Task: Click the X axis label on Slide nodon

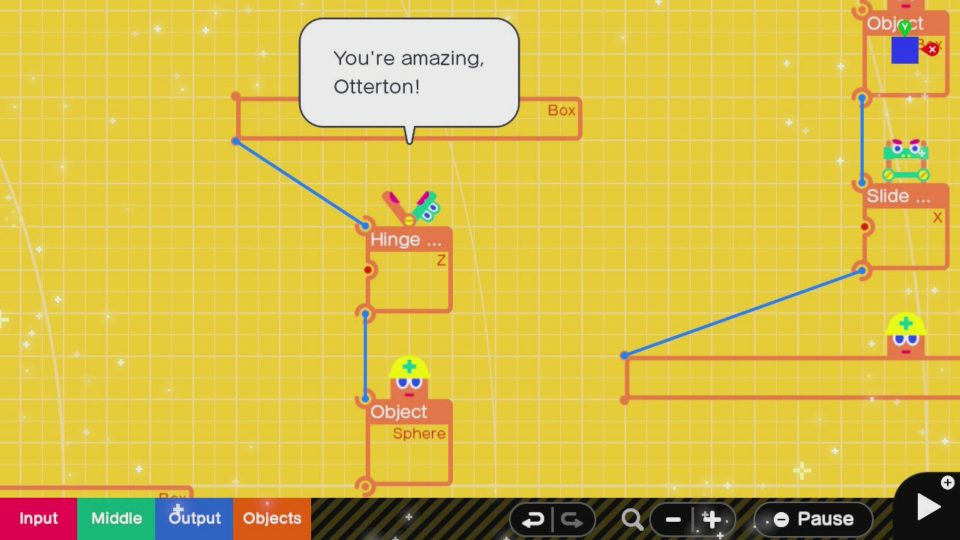Action: coord(937,217)
